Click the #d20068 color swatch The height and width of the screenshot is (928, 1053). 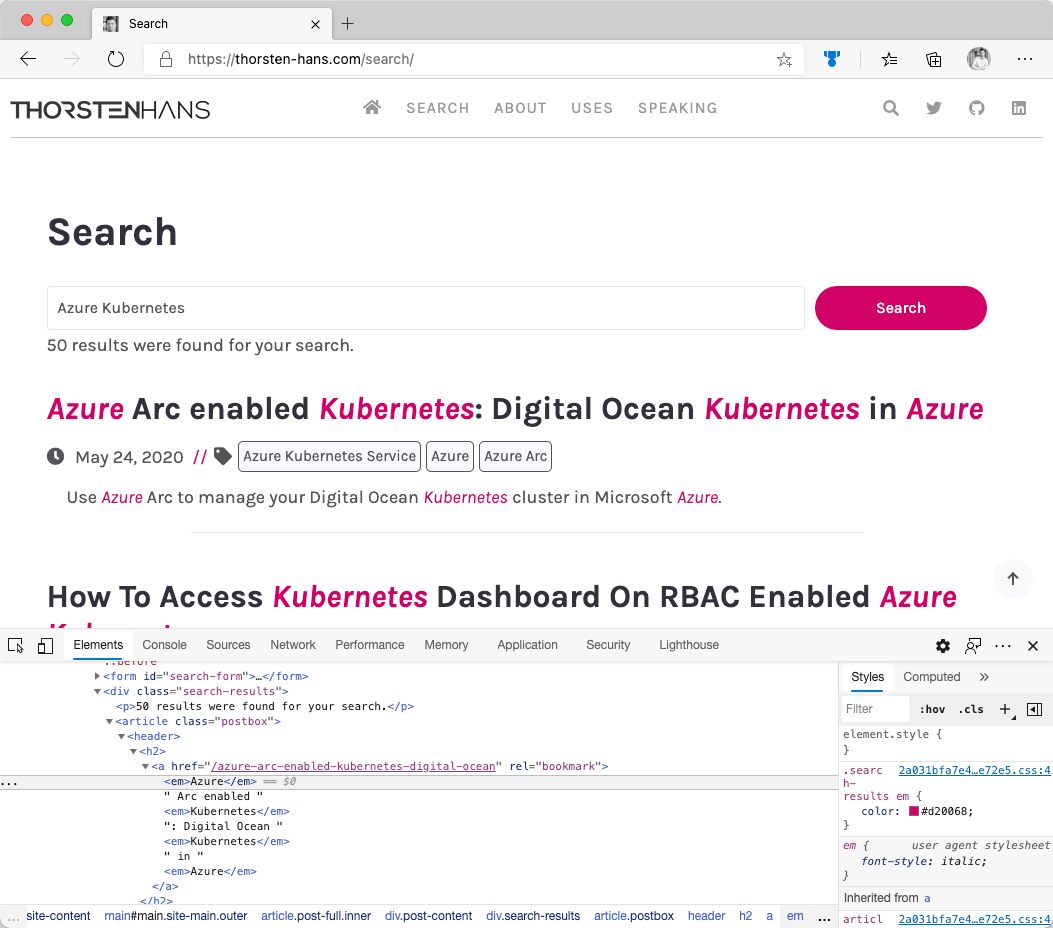914,811
